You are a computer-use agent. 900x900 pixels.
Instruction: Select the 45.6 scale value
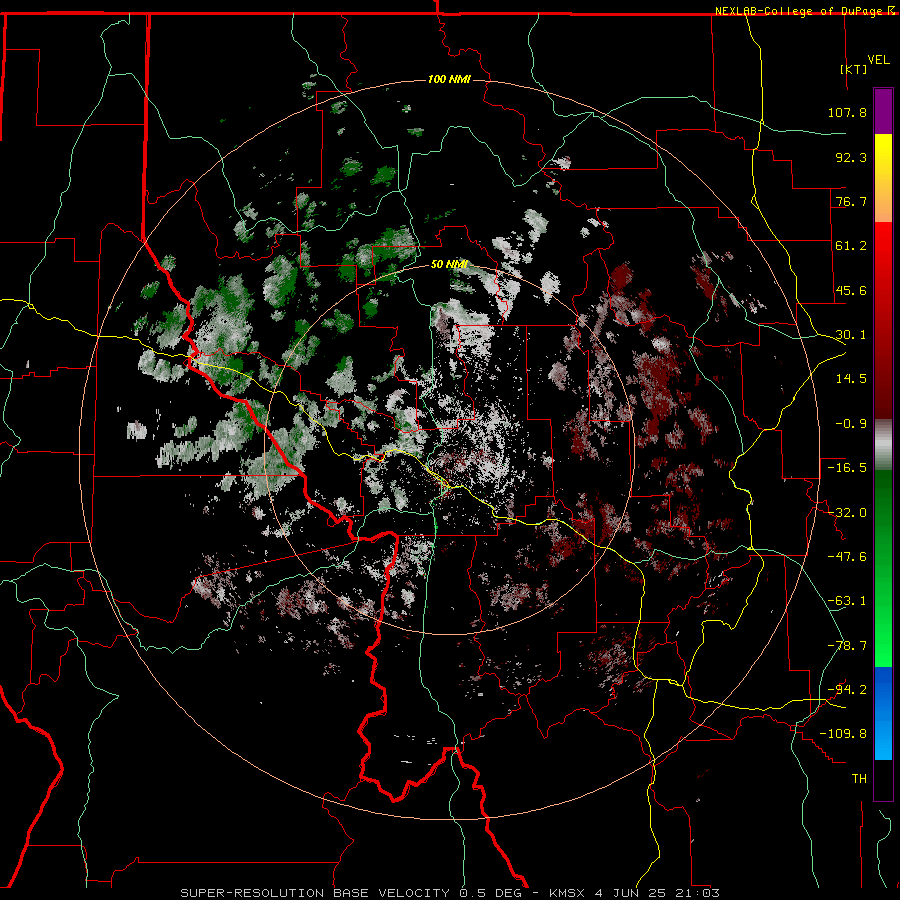(851, 290)
